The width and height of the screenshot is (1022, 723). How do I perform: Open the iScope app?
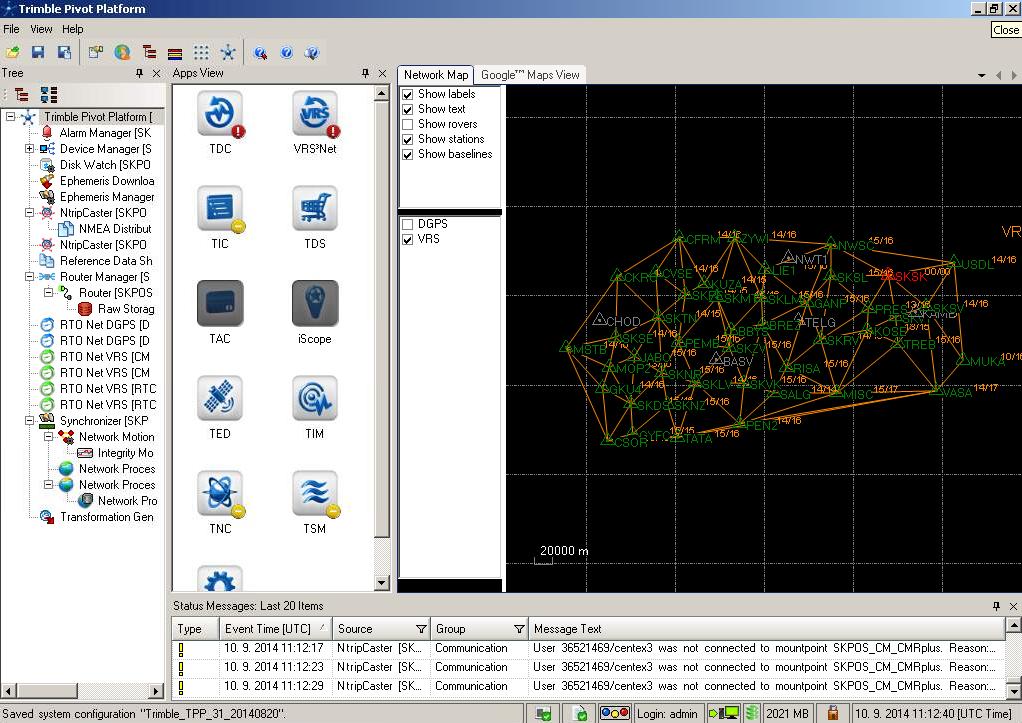coord(315,303)
